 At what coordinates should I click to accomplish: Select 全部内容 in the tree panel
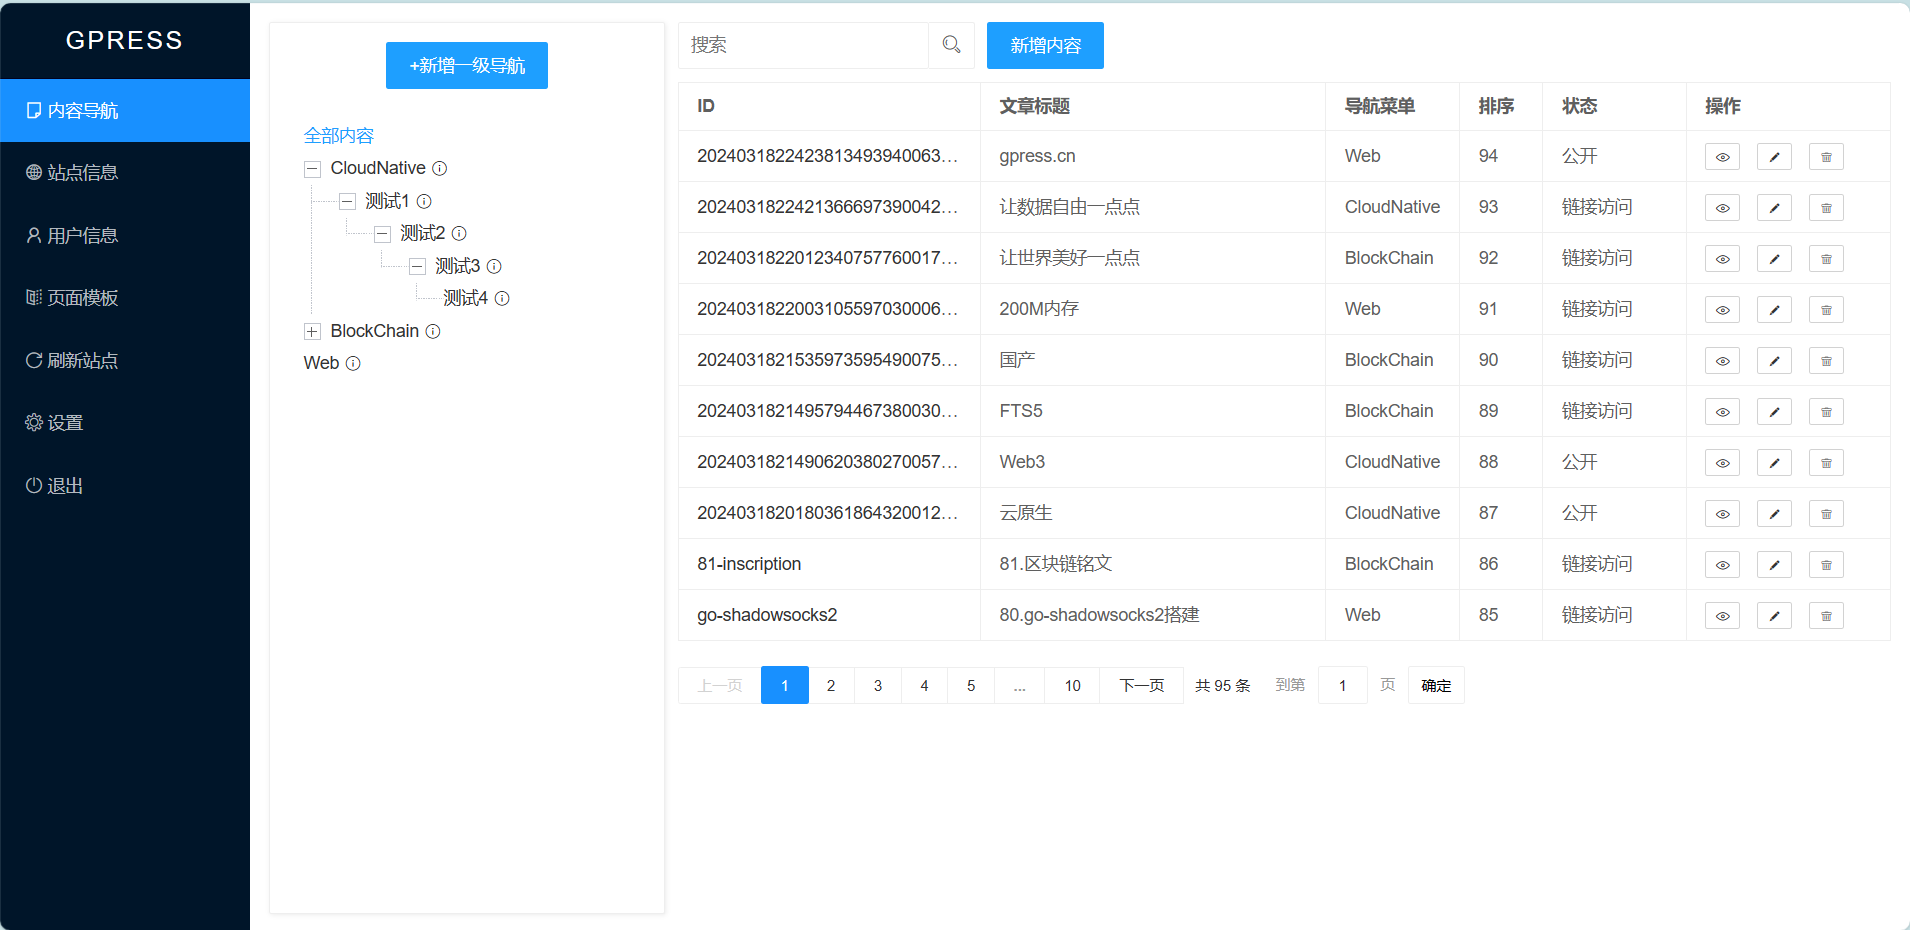coord(338,135)
